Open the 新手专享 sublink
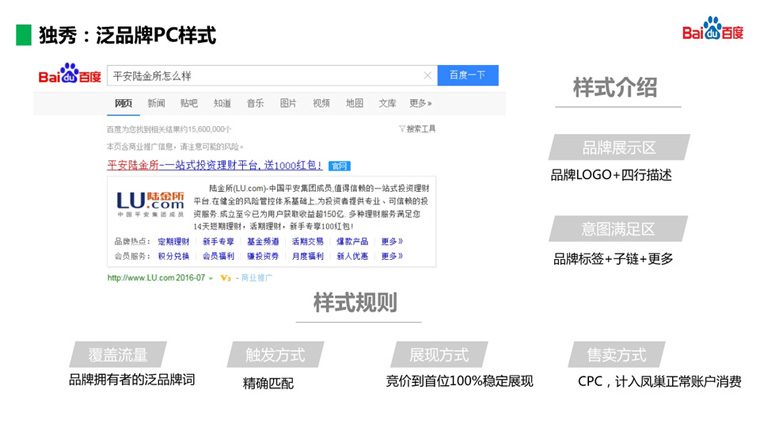Screen dimensions: 760x428 218,241
